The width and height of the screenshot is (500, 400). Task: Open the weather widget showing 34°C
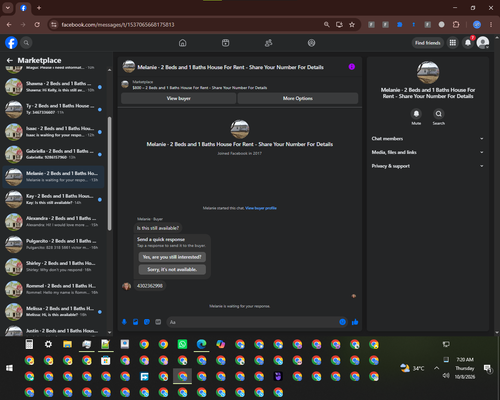tap(412, 368)
